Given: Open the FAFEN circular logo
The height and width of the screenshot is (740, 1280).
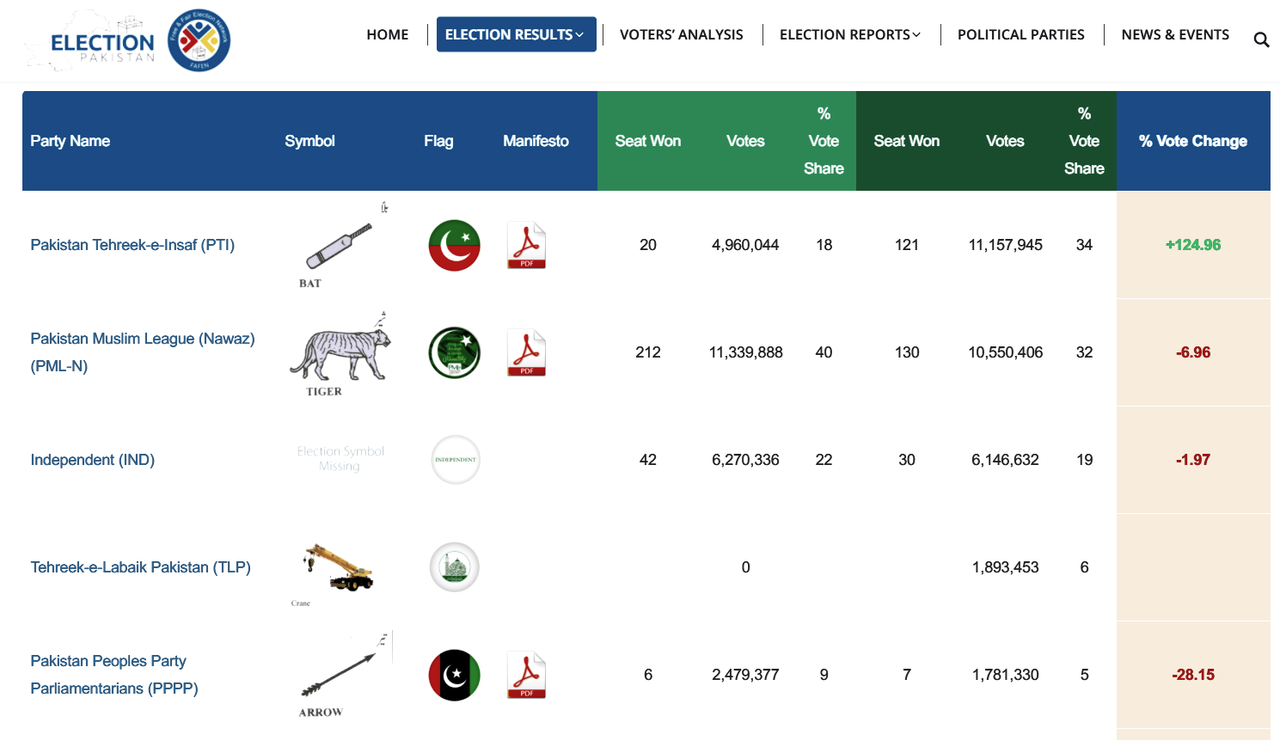Looking at the screenshot, I should [x=199, y=41].
